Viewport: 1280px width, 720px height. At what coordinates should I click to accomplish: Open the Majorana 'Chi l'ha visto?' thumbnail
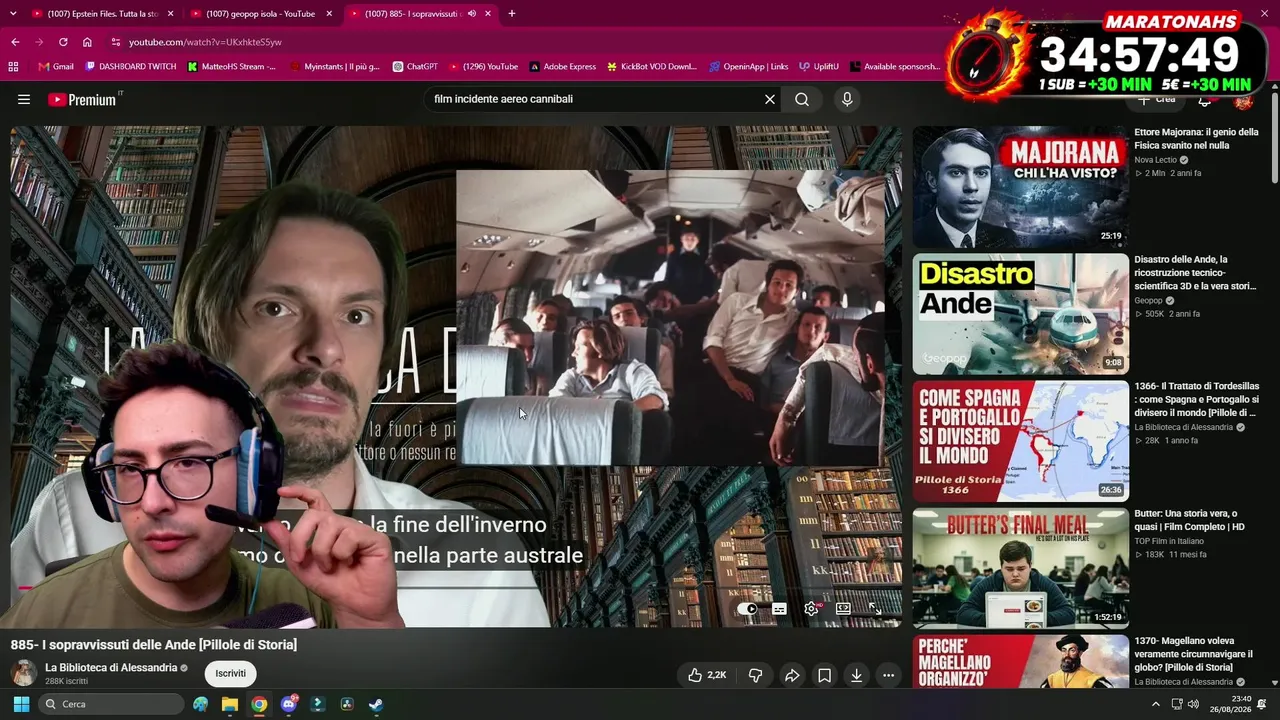click(x=1020, y=187)
